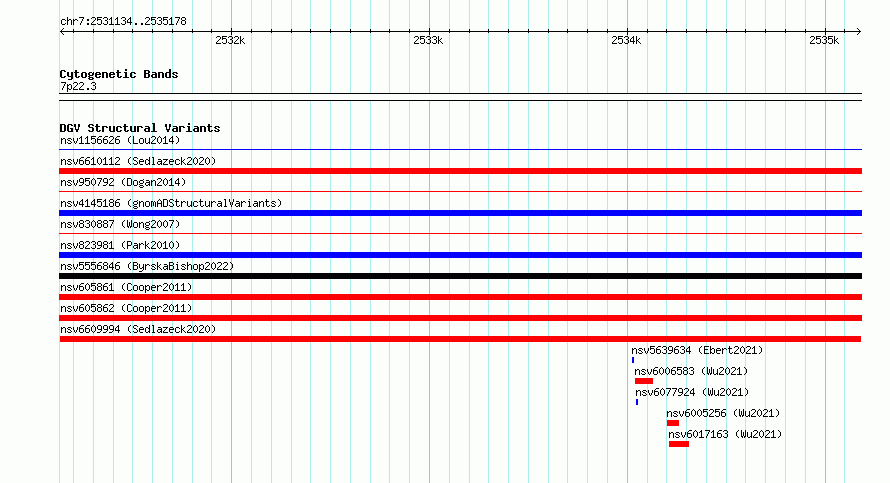Click the red nsv605861 variant bar

point(460,297)
